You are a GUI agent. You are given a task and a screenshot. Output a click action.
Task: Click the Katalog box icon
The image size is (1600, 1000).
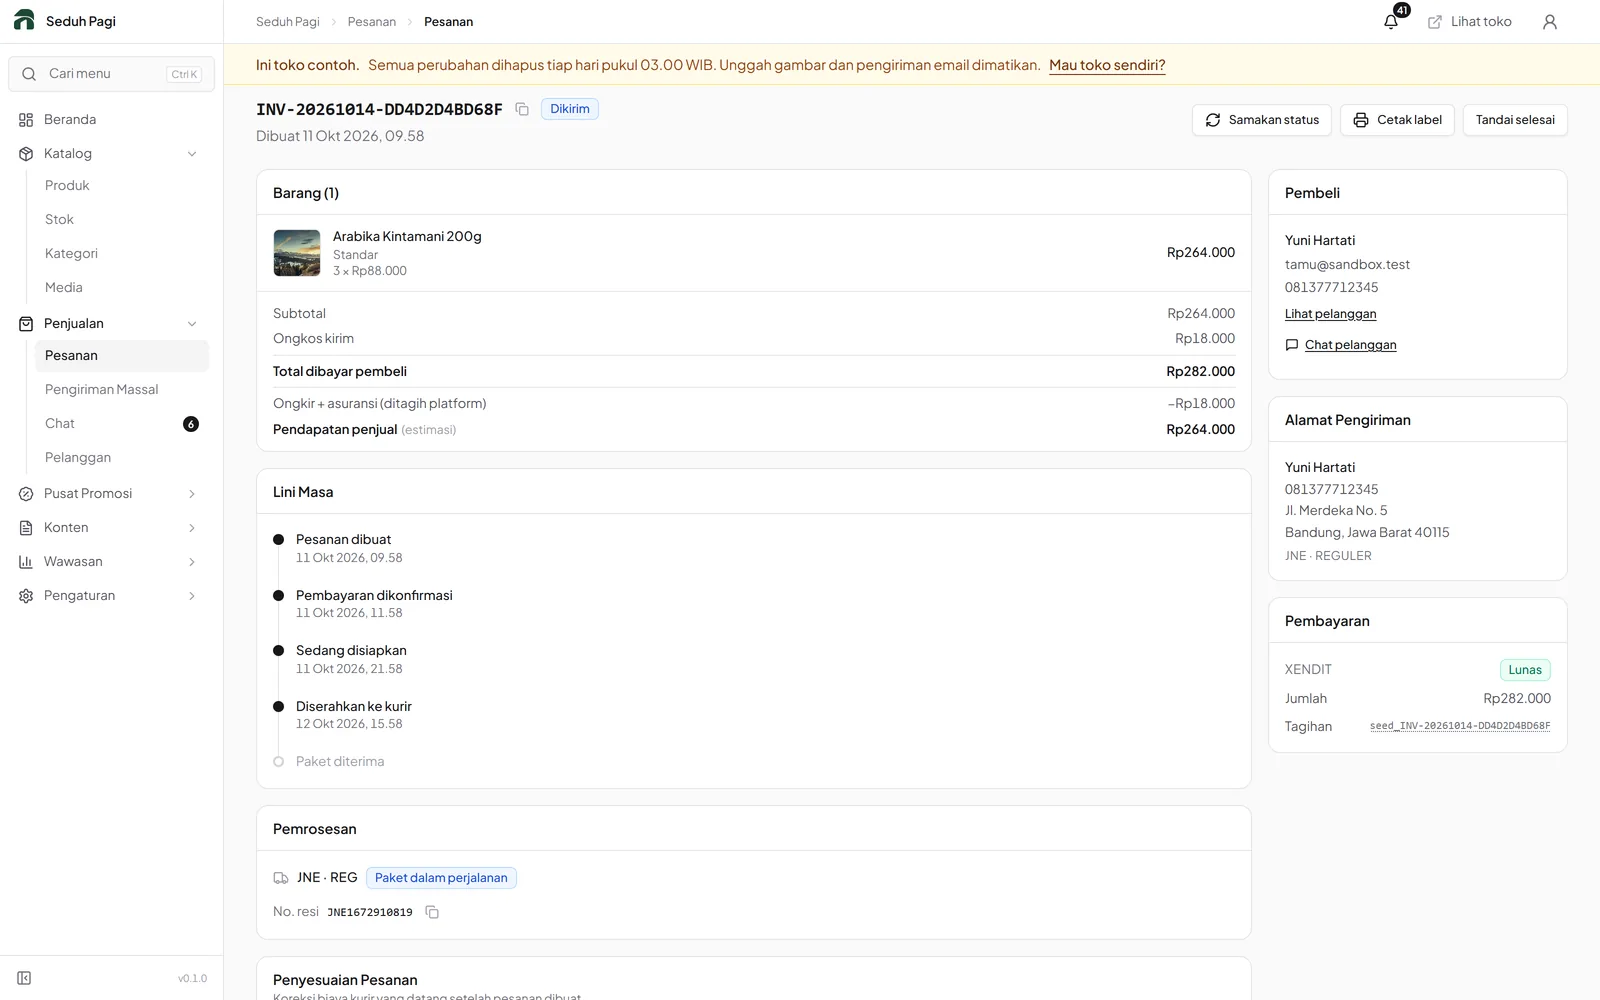[x=26, y=153]
